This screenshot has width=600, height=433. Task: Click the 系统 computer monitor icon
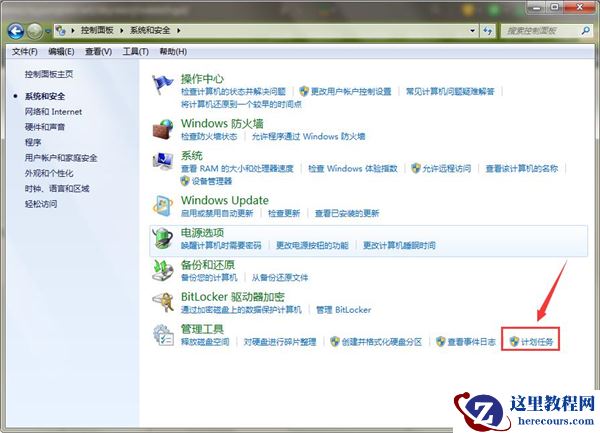point(163,161)
